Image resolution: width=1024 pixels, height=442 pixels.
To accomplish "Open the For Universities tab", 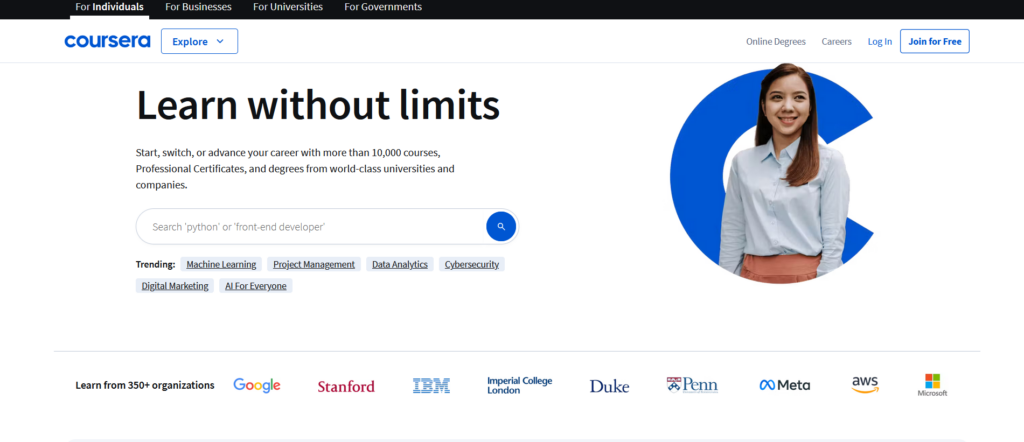I will tap(288, 7).
